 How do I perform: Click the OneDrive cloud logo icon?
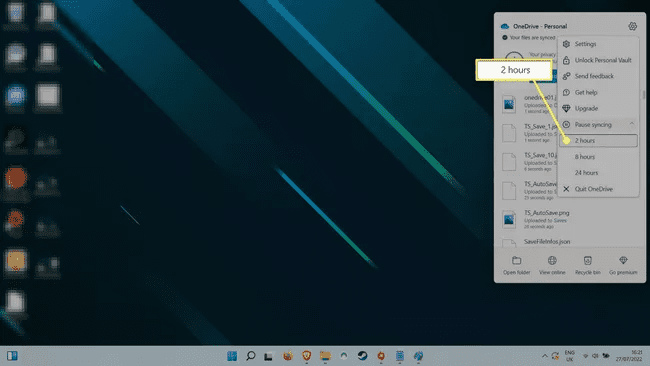[504, 26]
